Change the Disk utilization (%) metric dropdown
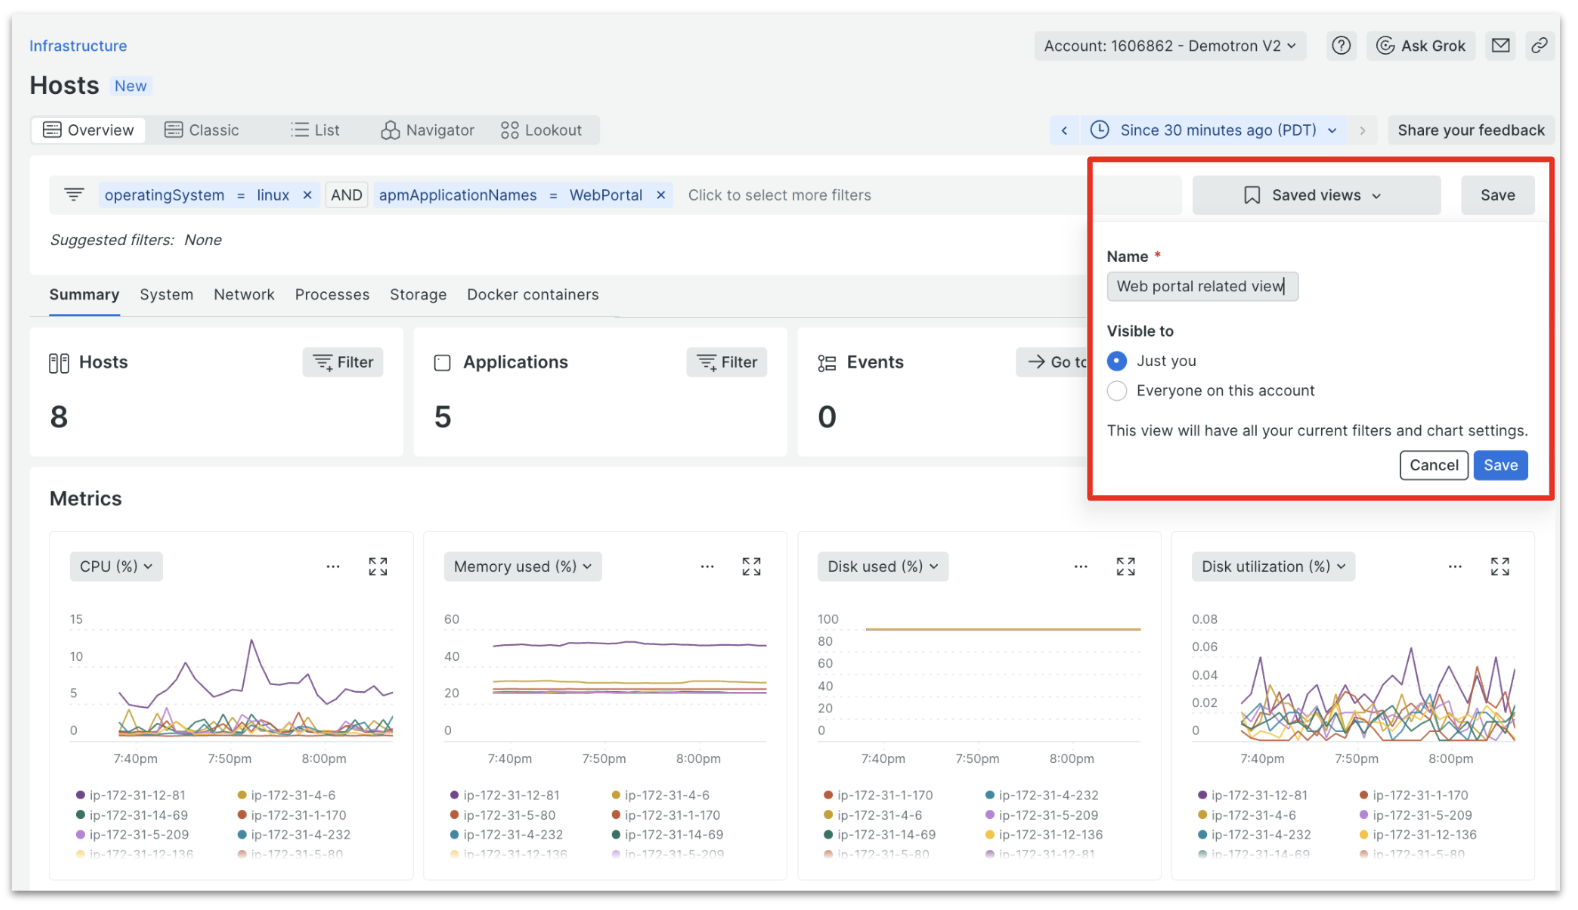Image resolution: width=1578 pixels, height=910 pixels. tap(1274, 567)
